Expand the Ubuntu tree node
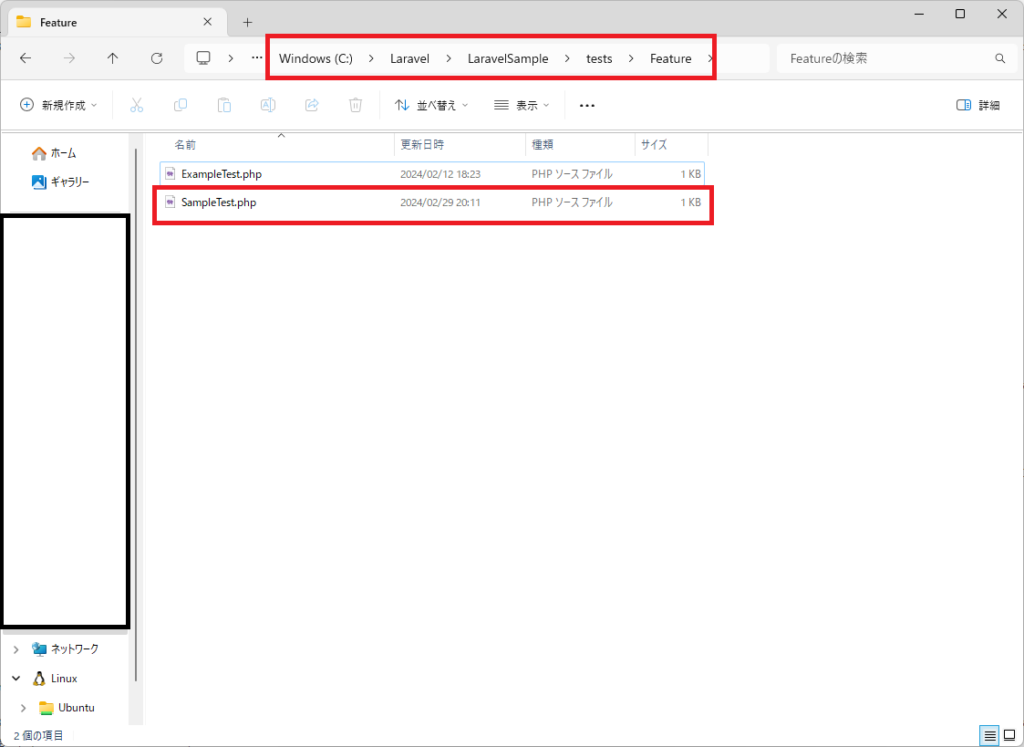The height and width of the screenshot is (747, 1024). click(x=24, y=708)
